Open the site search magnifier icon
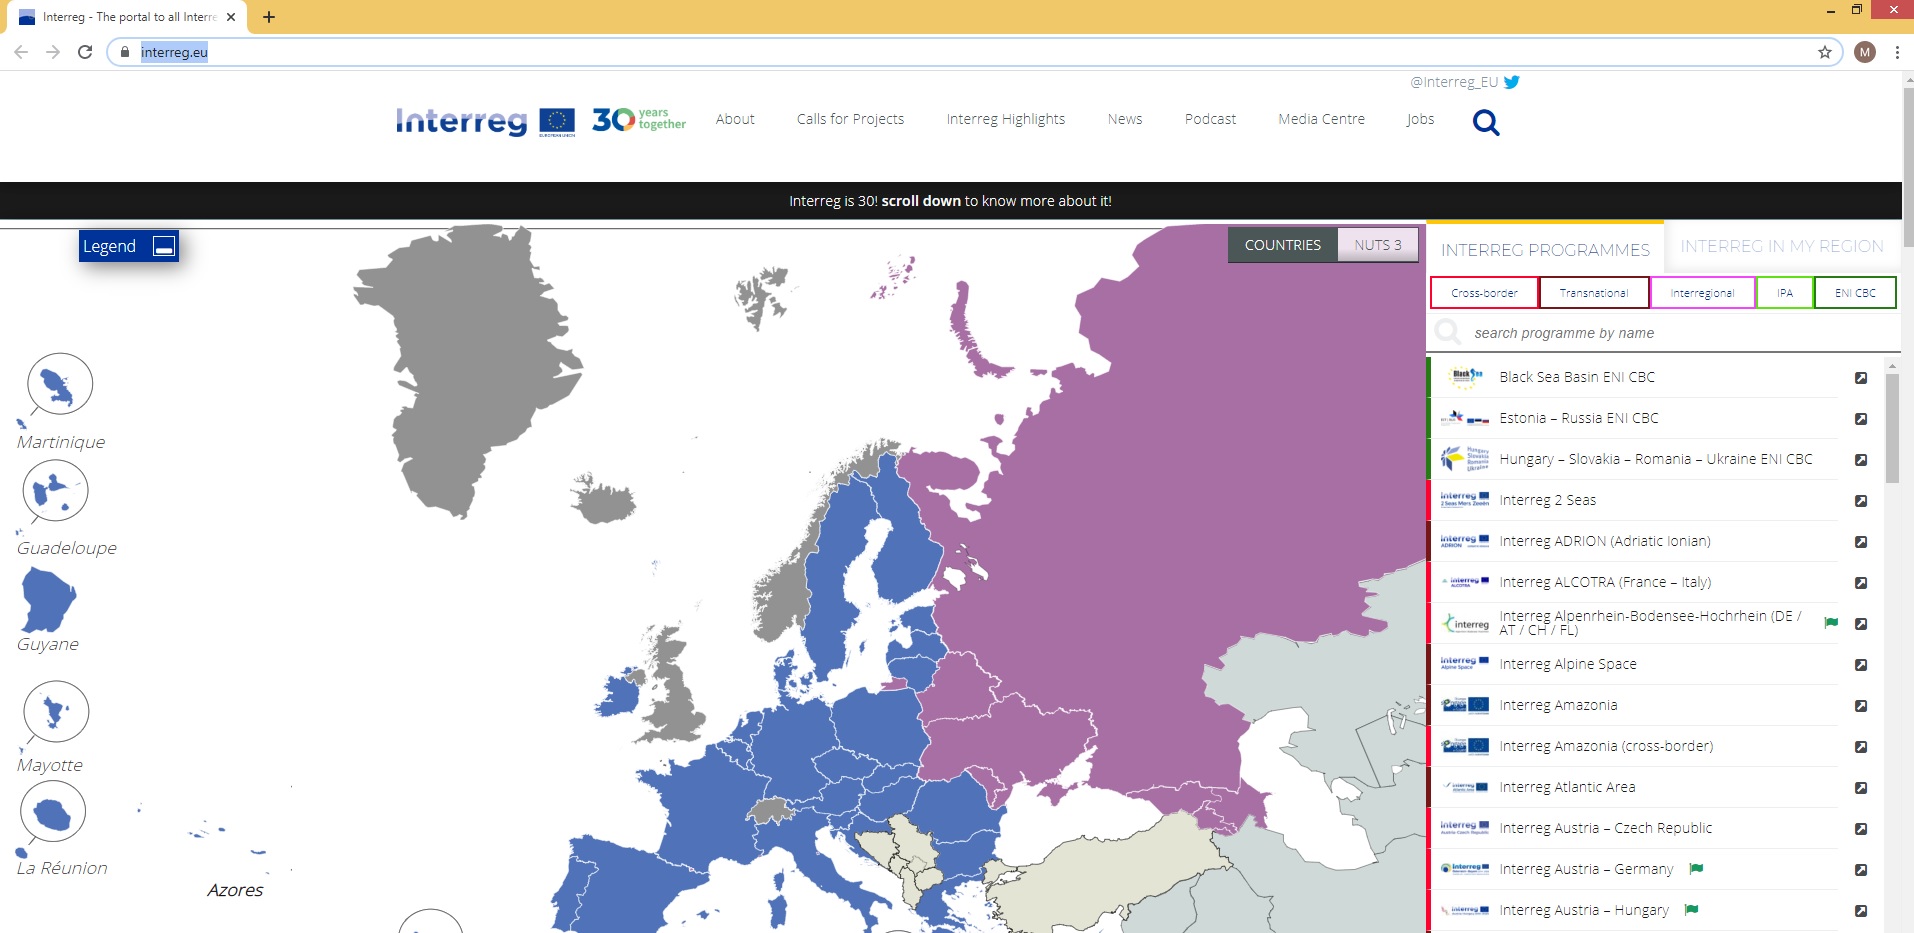The height and width of the screenshot is (933, 1914). coord(1486,122)
